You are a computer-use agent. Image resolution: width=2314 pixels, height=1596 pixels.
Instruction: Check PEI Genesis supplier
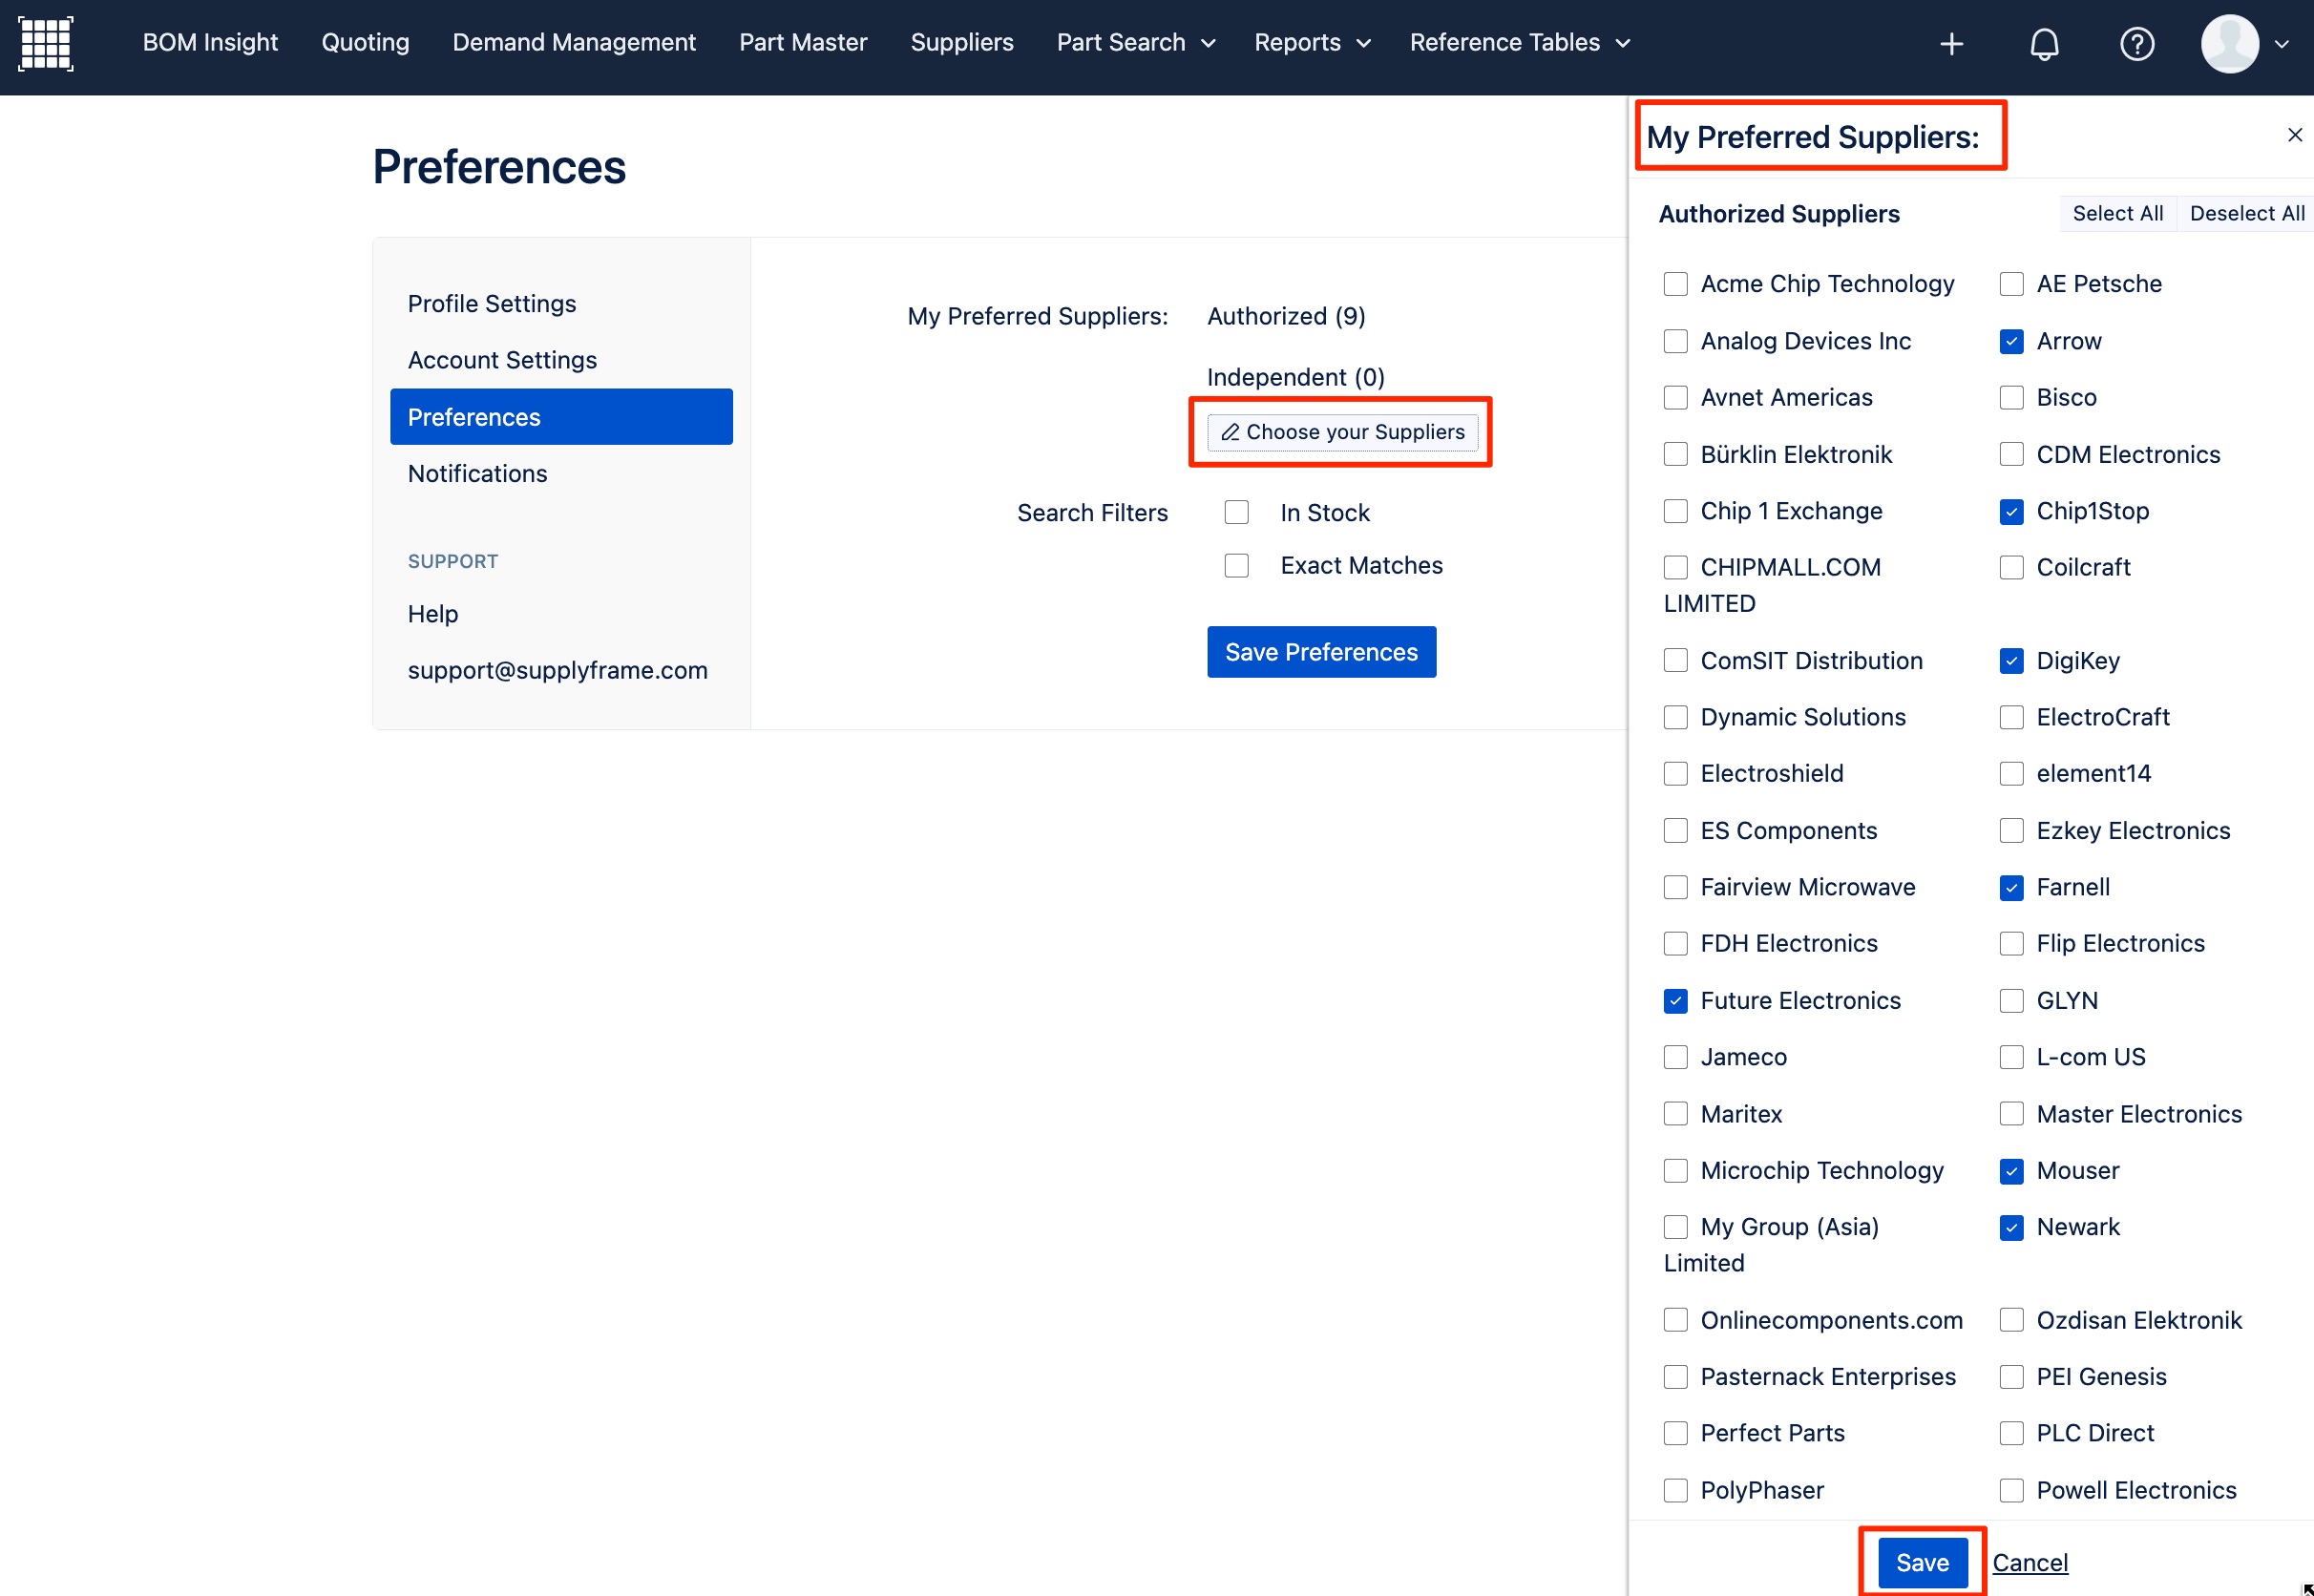point(2011,1377)
